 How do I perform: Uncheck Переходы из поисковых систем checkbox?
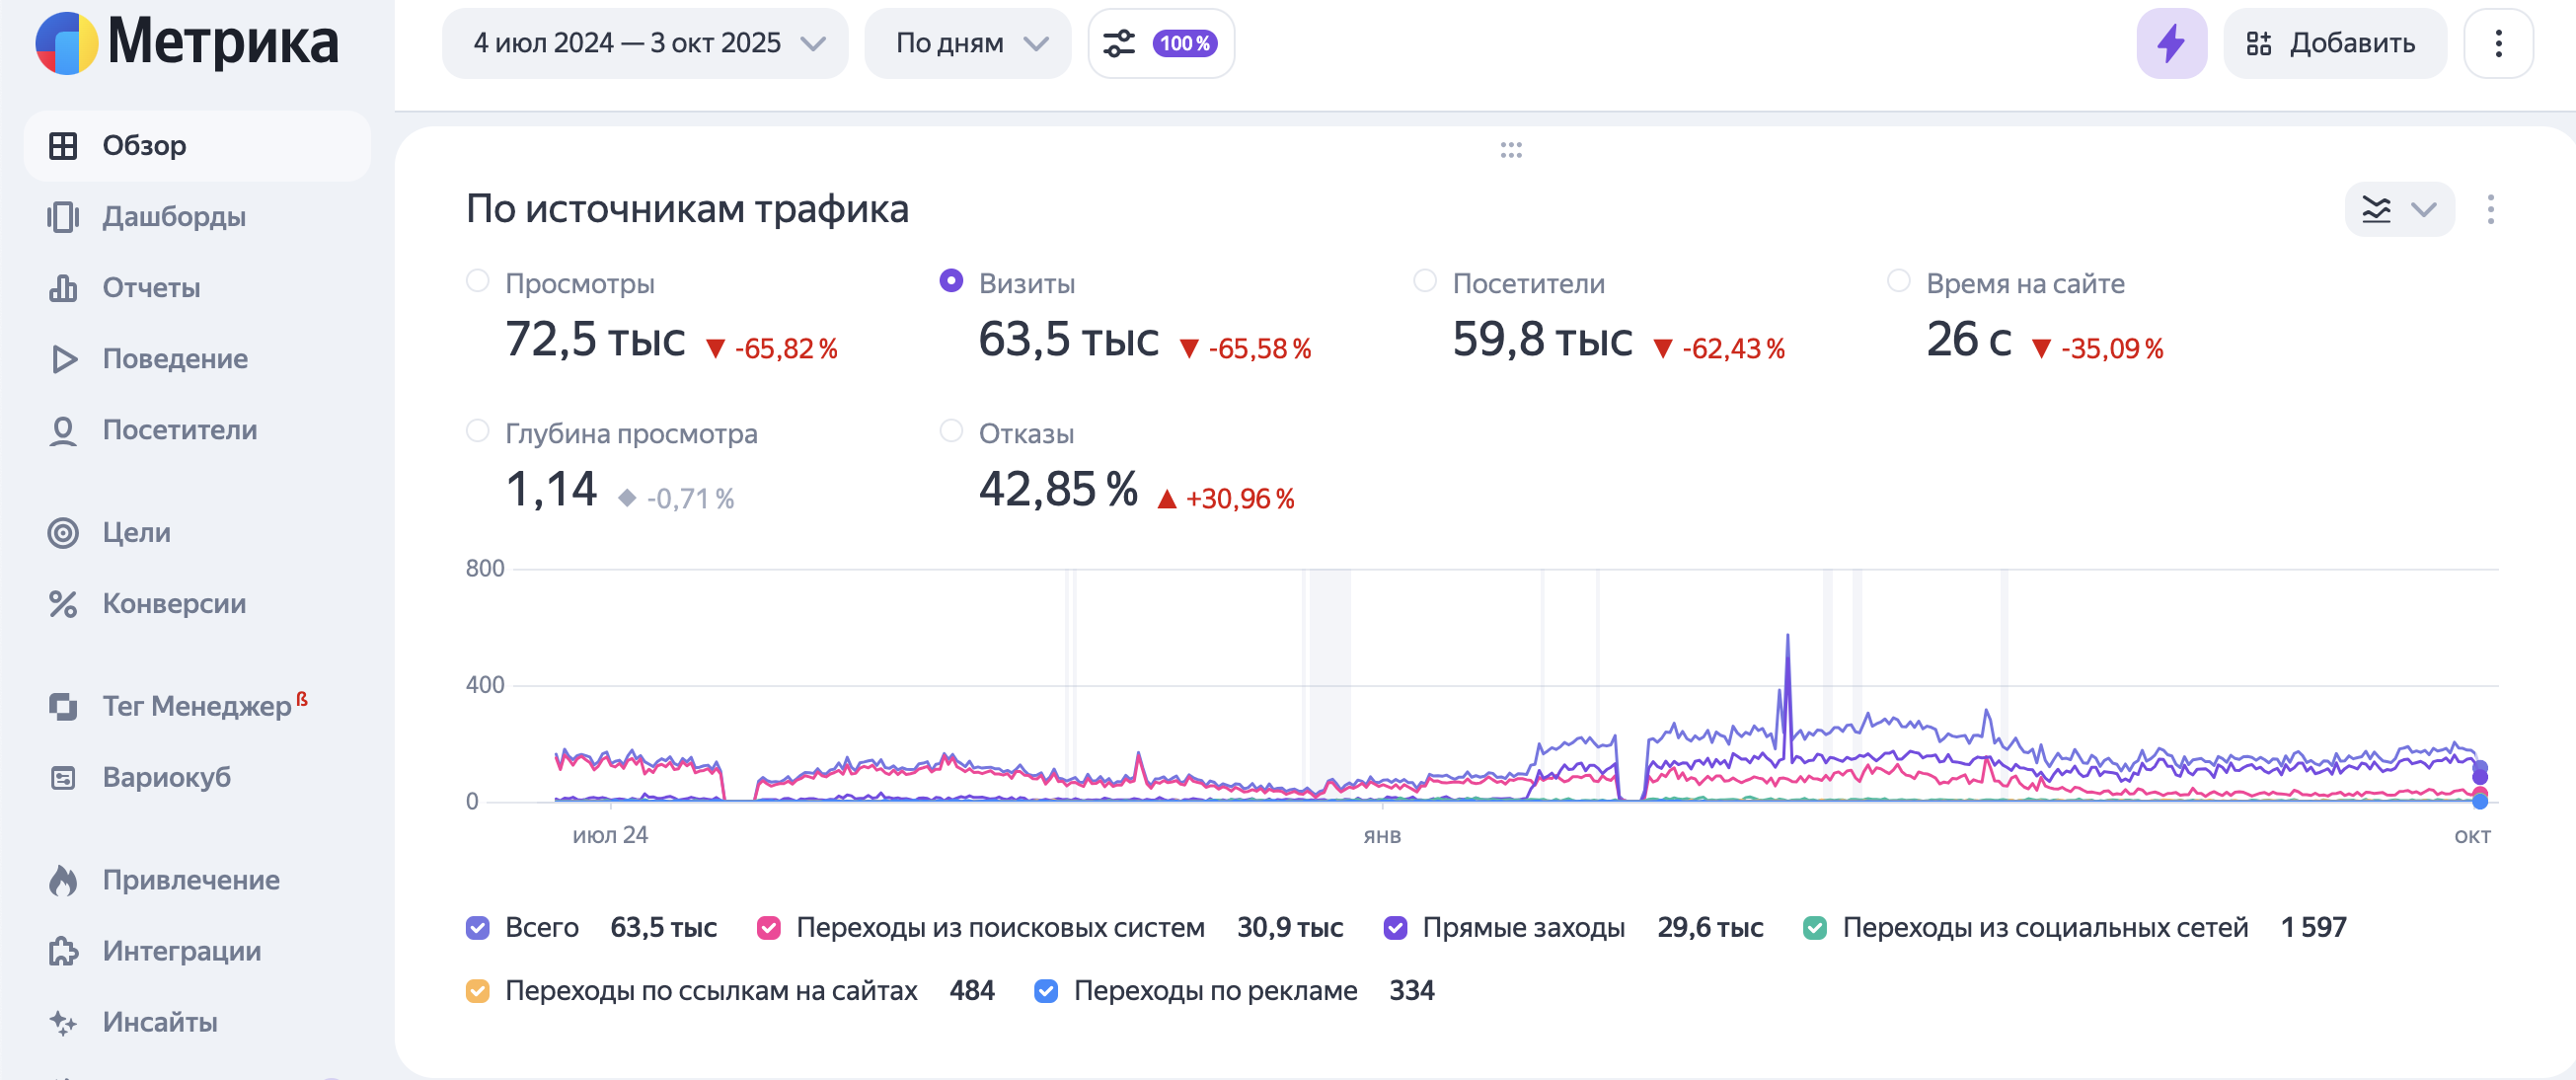pos(768,928)
